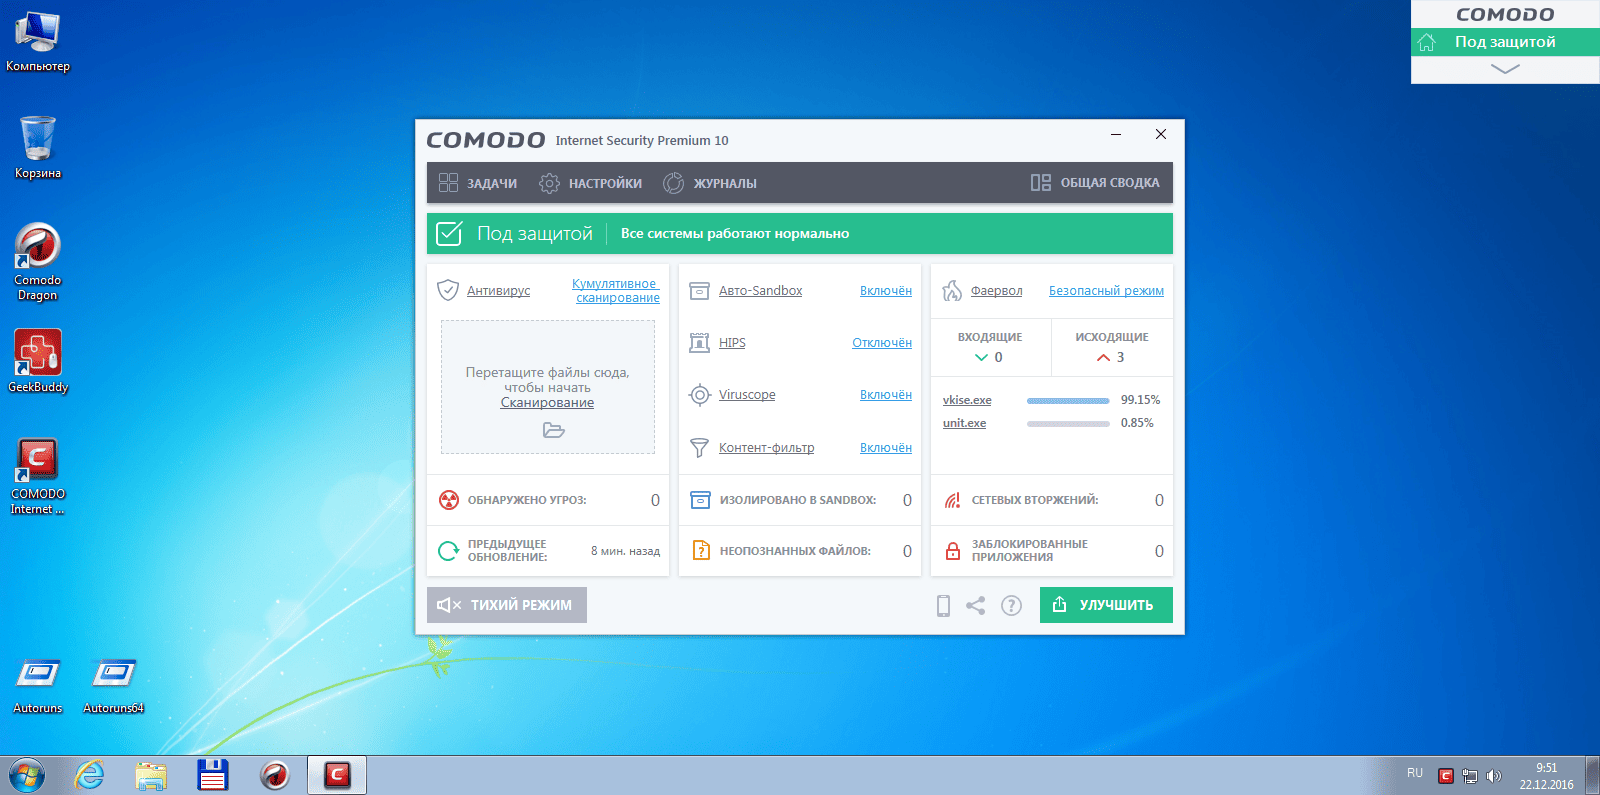Open the Viruscope link
Screen dimensions: 1600x795
[x=747, y=395]
